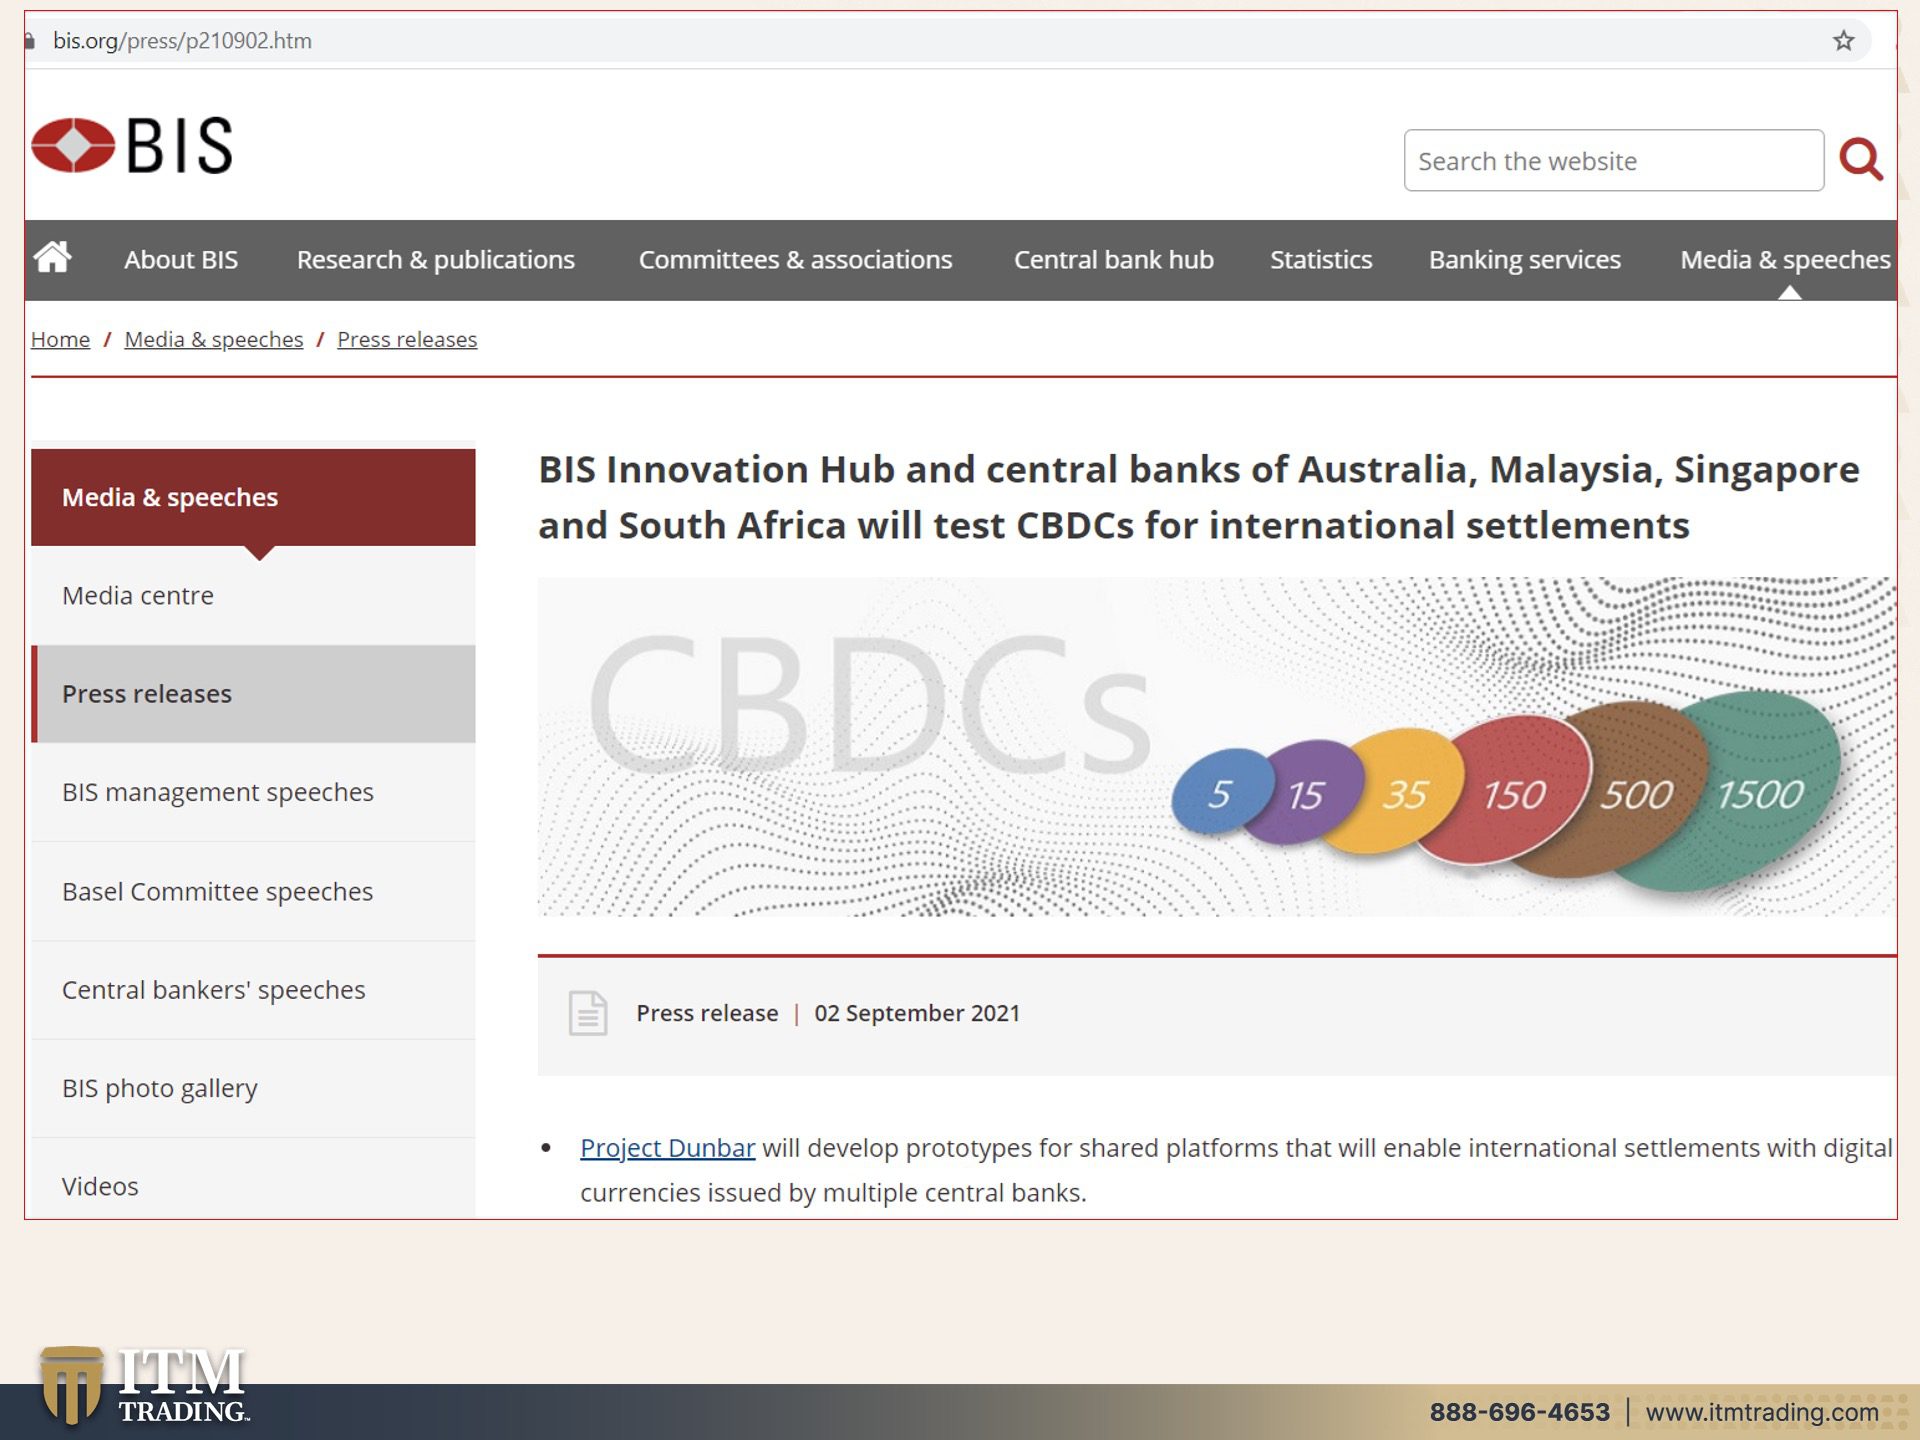Open Videos sidebar item

(253, 1180)
